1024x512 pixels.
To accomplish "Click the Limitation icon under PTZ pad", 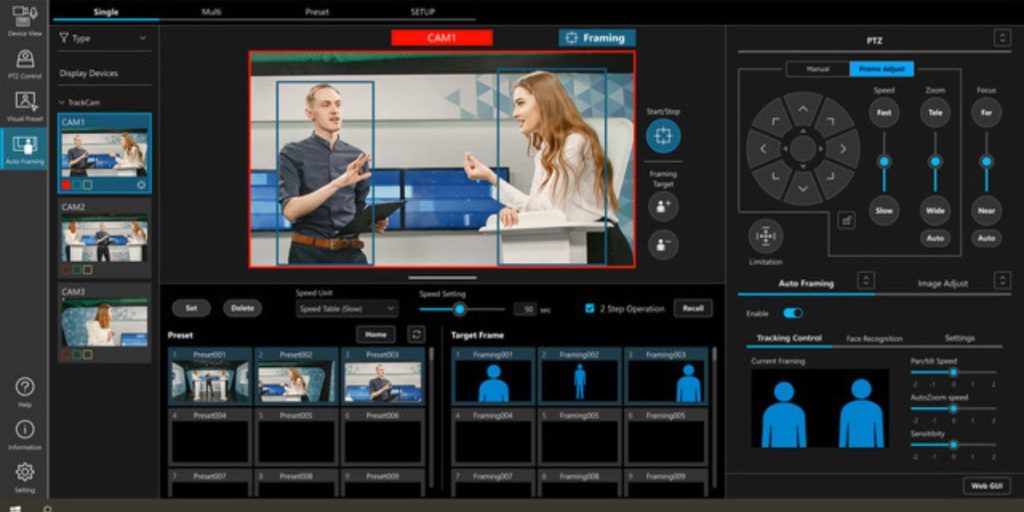I will coord(765,237).
